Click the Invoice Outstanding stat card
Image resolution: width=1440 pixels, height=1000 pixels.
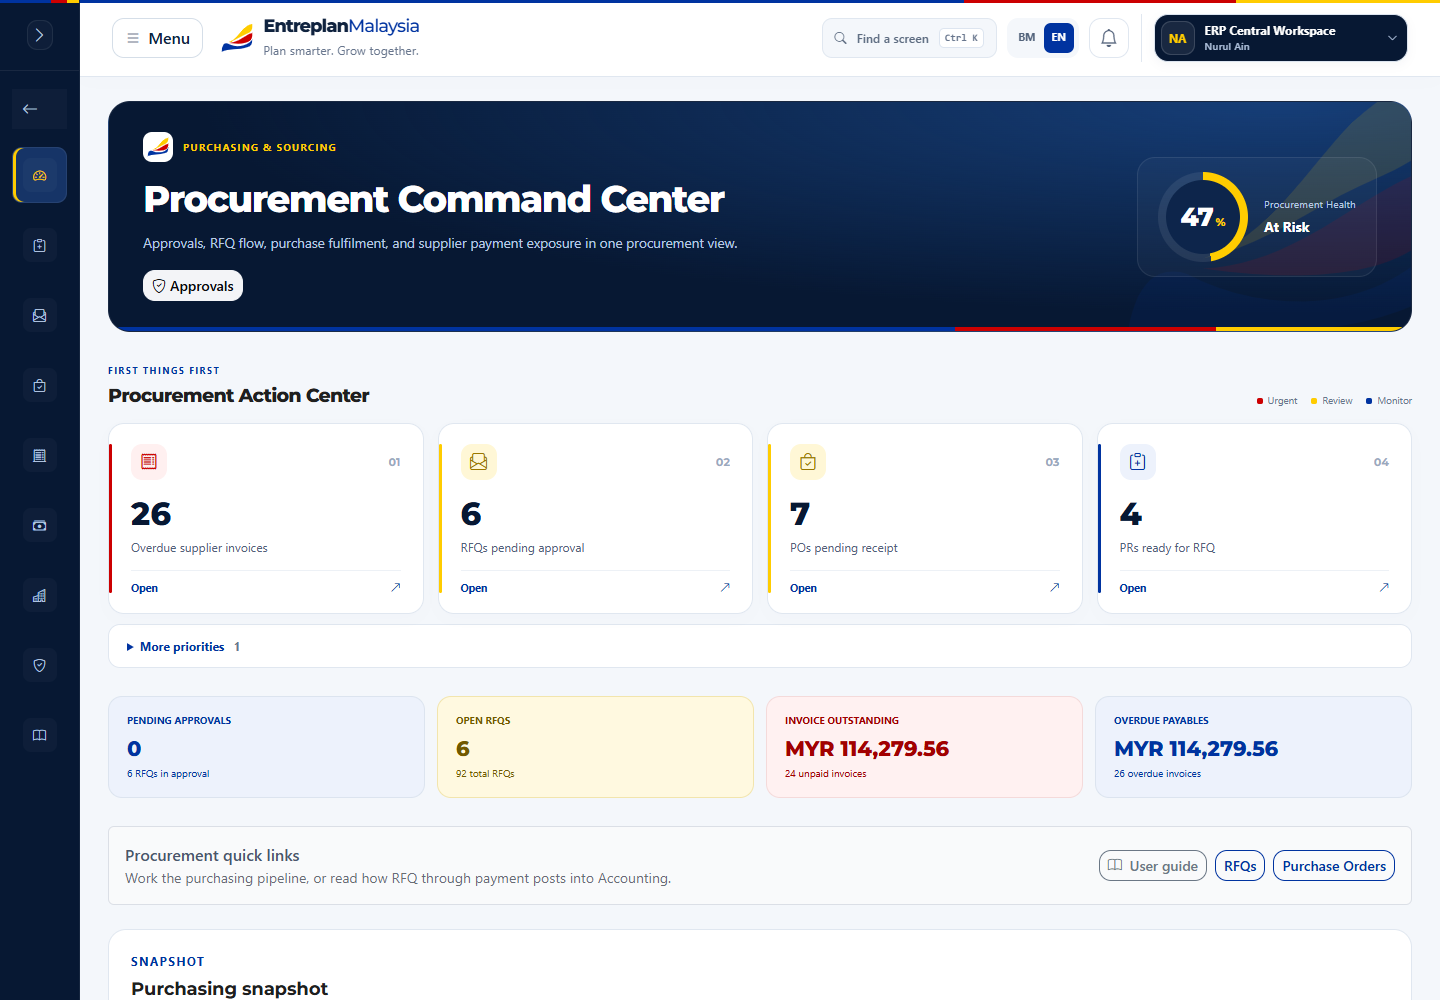924,747
